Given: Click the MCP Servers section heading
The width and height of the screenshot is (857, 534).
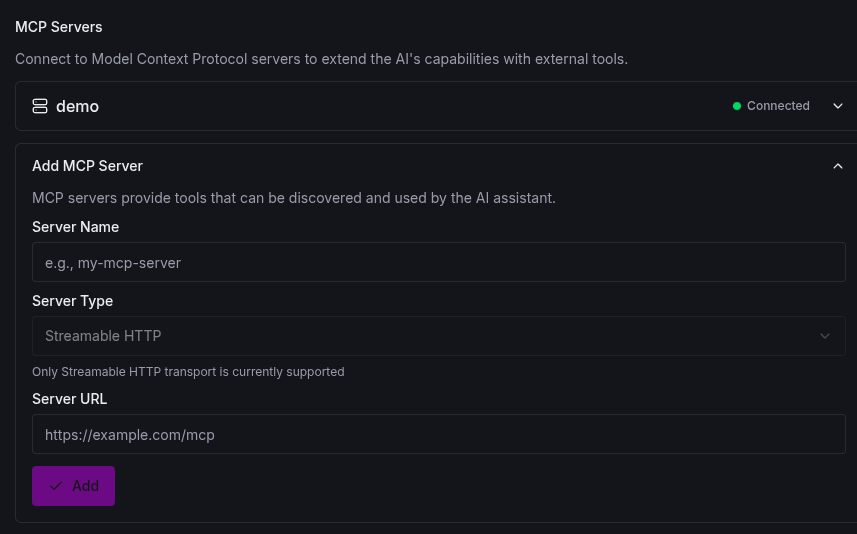Looking at the screenshot, I should (58, 27).
